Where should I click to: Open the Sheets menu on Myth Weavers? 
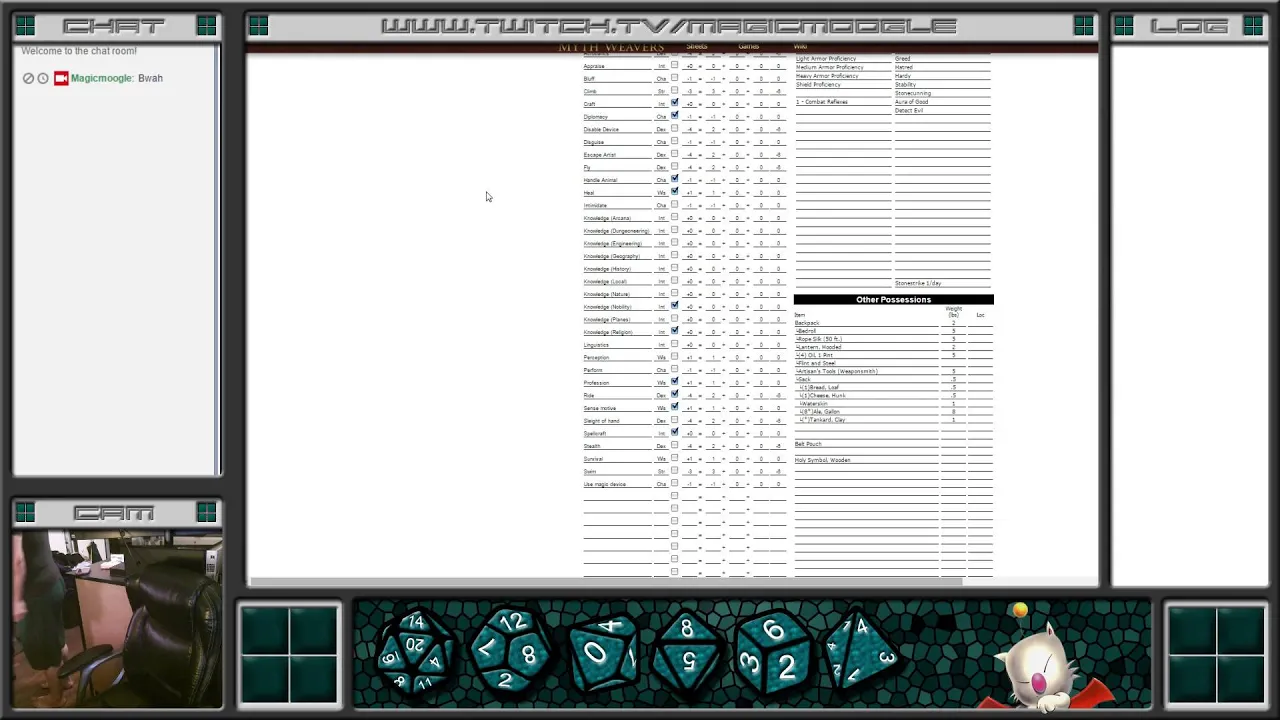point(697,47)
